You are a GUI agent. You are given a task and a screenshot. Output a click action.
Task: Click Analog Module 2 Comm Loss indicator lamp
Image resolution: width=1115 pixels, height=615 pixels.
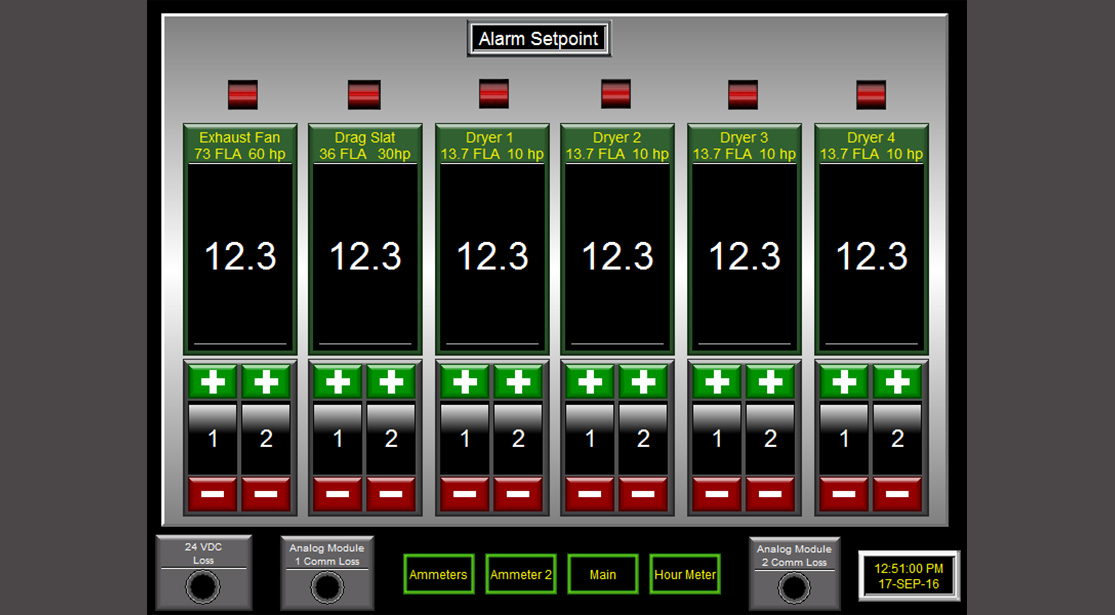point(794,588)
